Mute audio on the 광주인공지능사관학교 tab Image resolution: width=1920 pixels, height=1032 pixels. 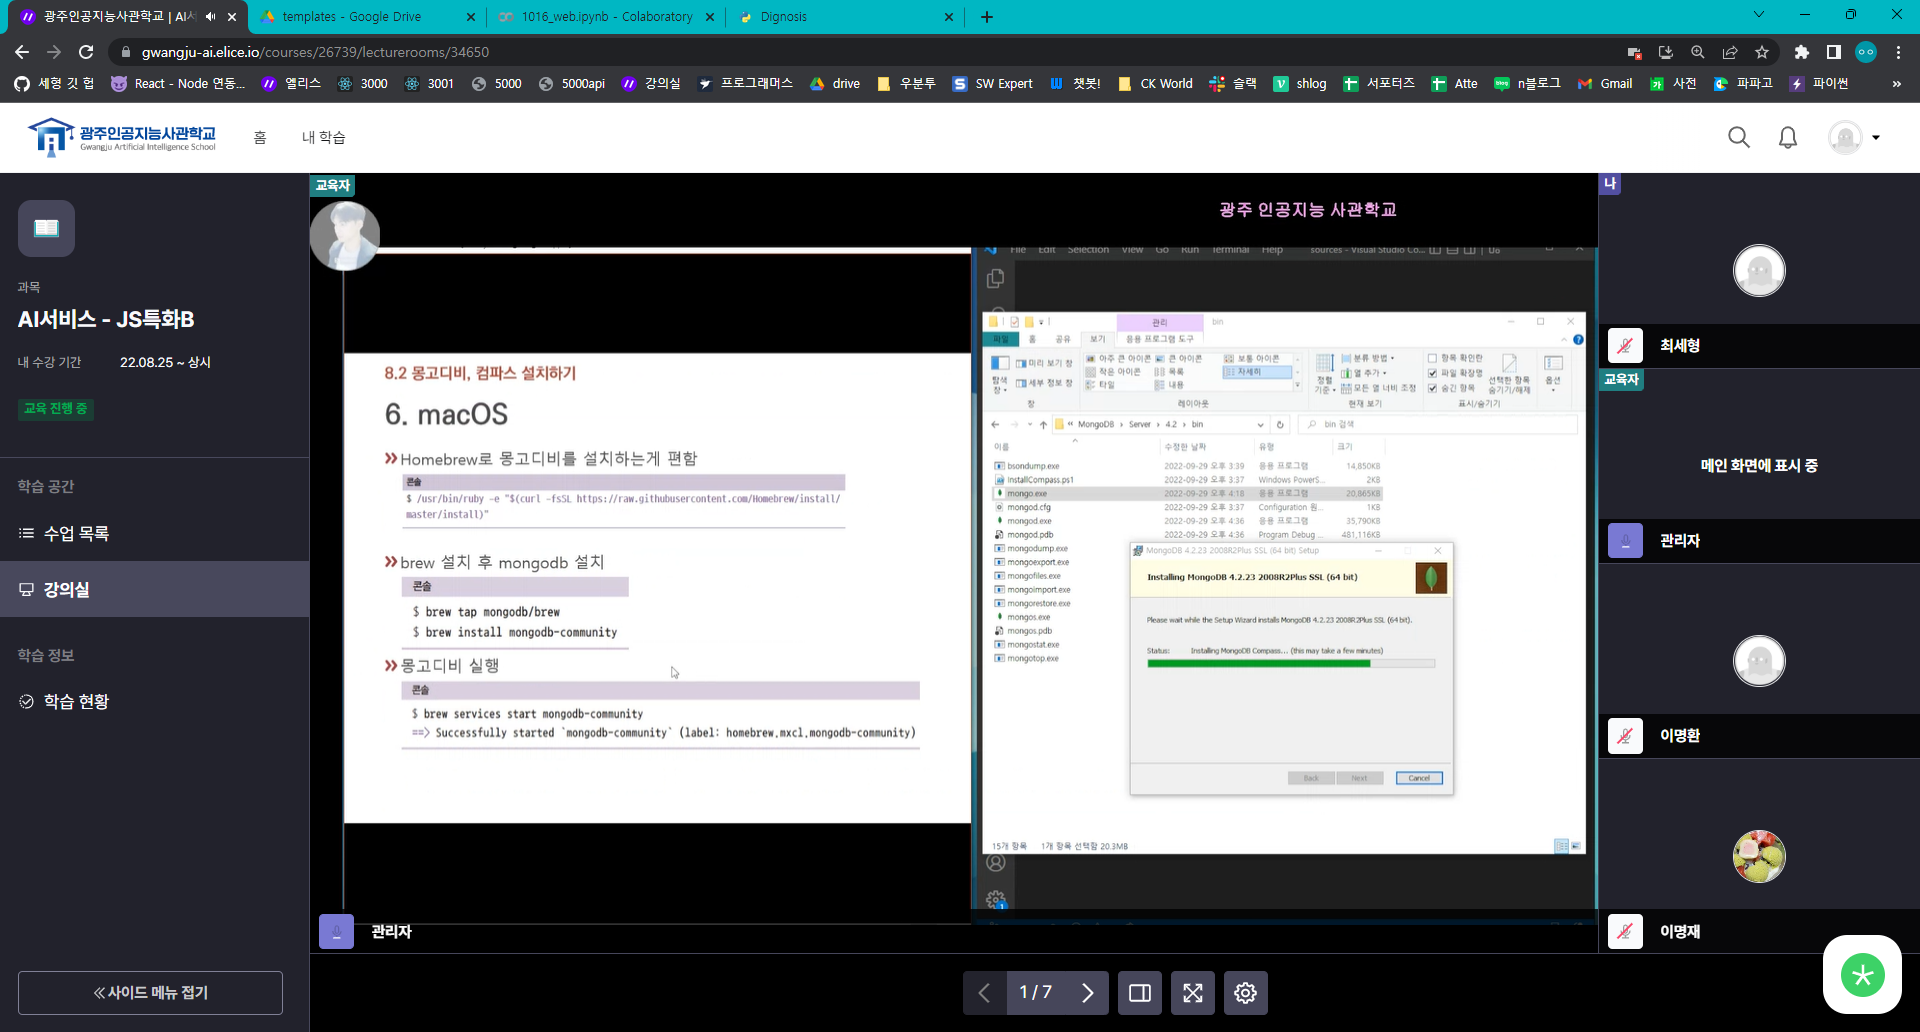coord(210,17)
